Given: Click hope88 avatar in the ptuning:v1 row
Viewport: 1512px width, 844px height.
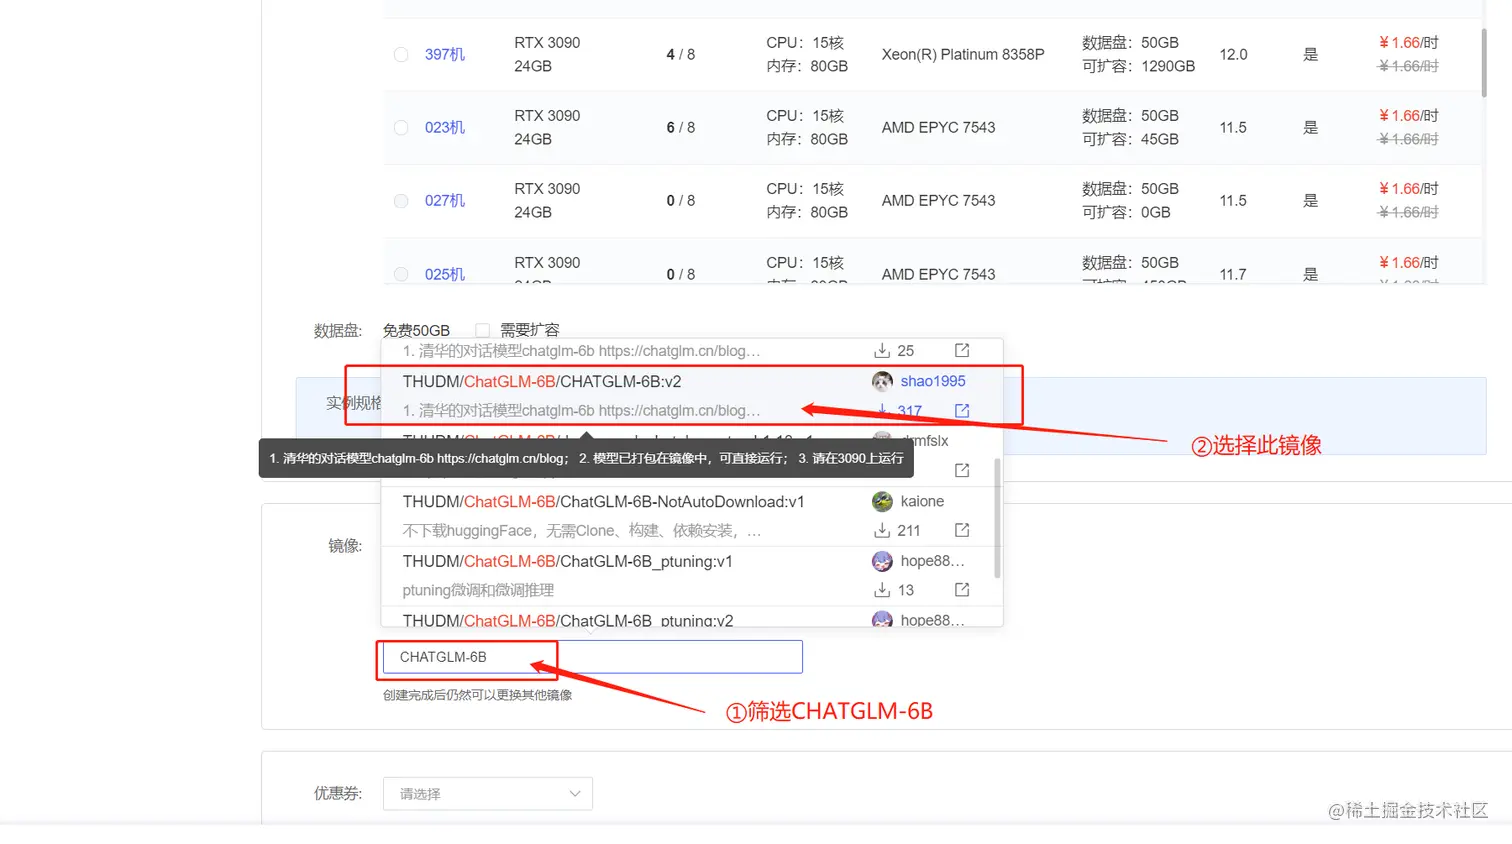Looking at the screenshot, I should pyautogui.click(x=882, y=561).
